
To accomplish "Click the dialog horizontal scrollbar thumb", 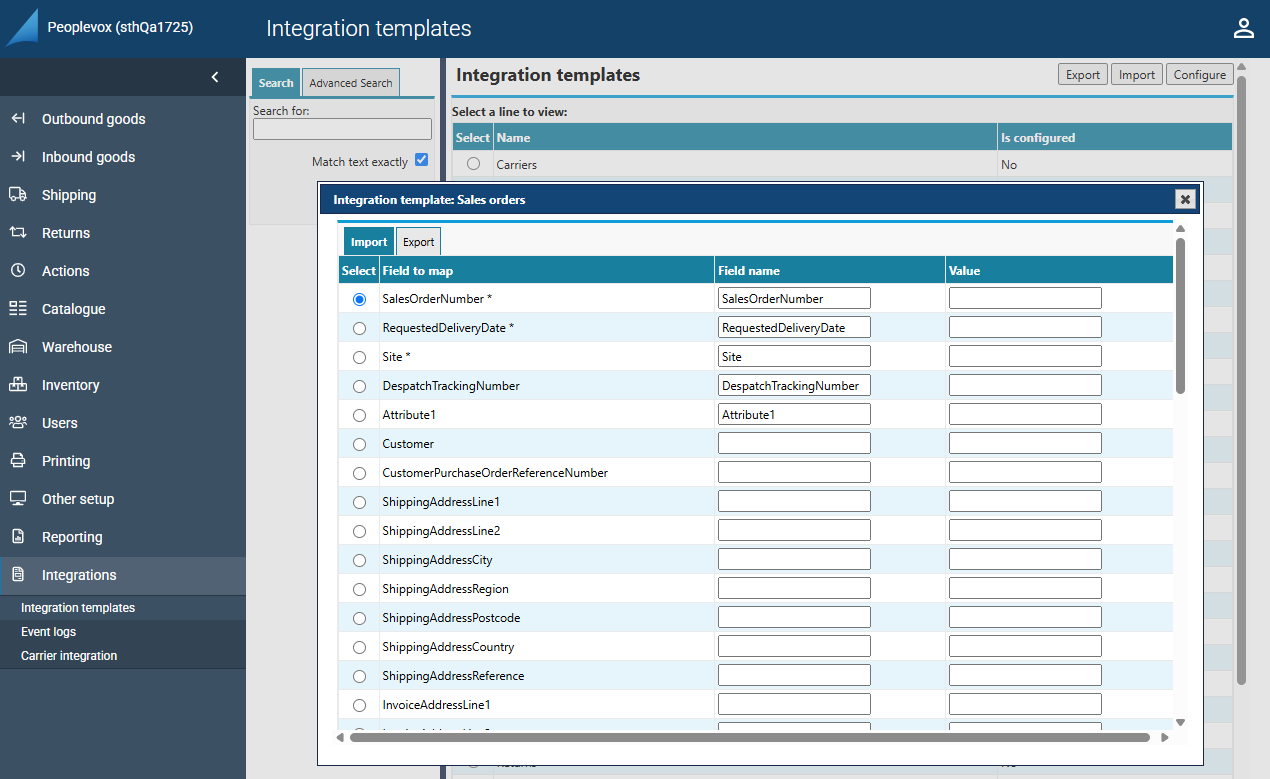I will (748, 738).
